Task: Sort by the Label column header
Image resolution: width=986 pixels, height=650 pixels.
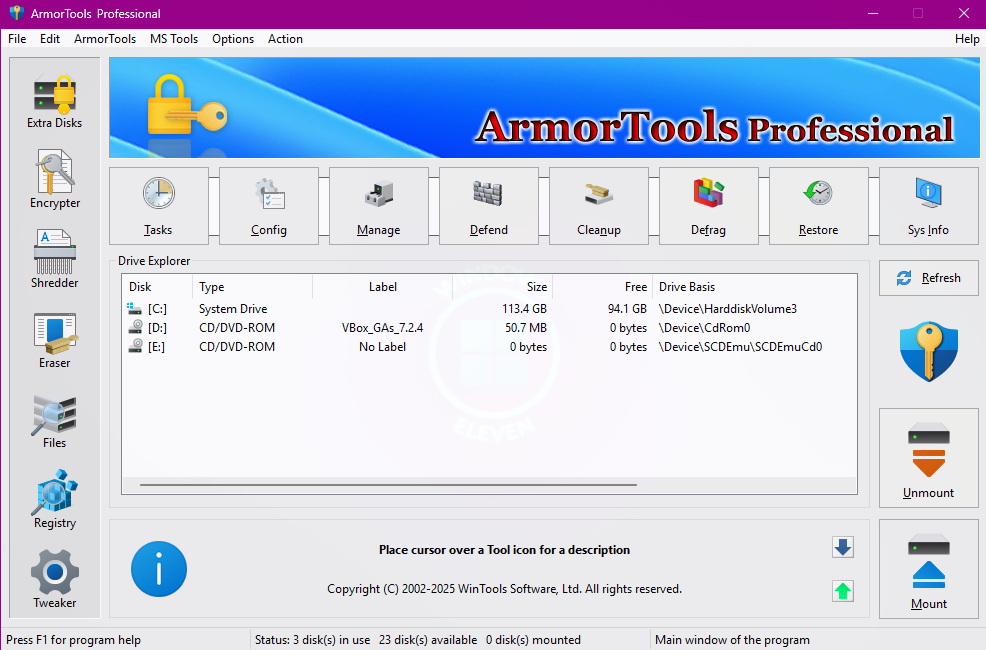Action: pos(382,287)
